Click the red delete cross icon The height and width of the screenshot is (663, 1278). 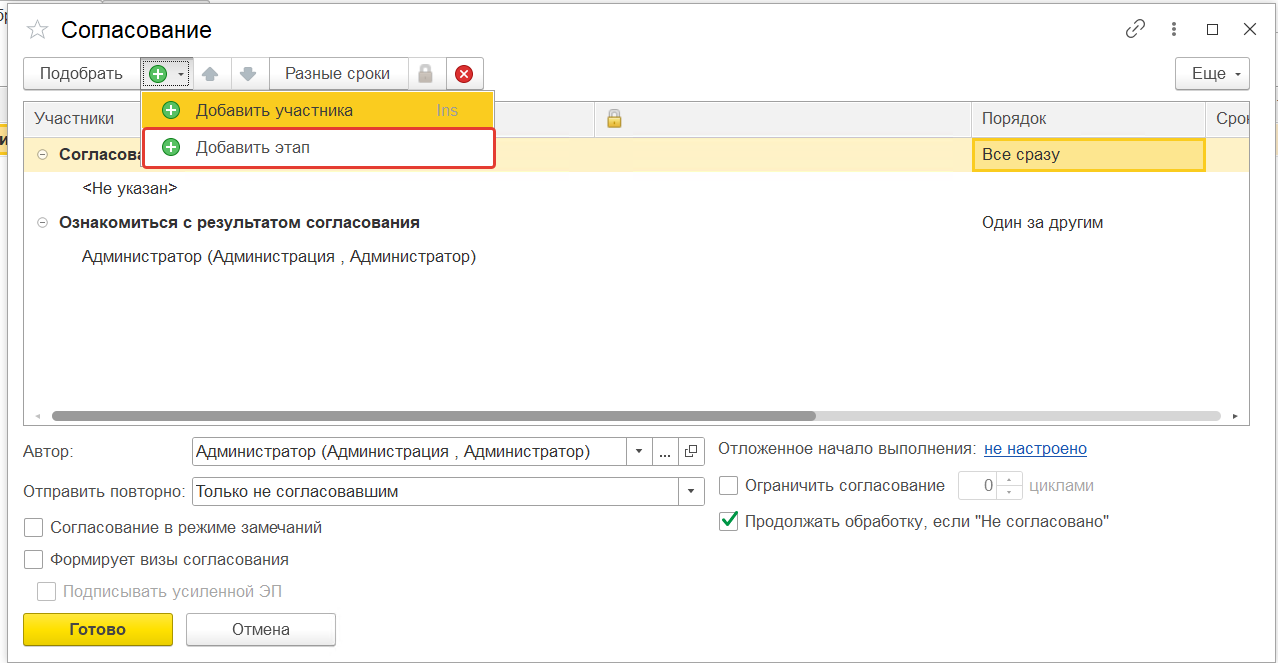[464, 74]
